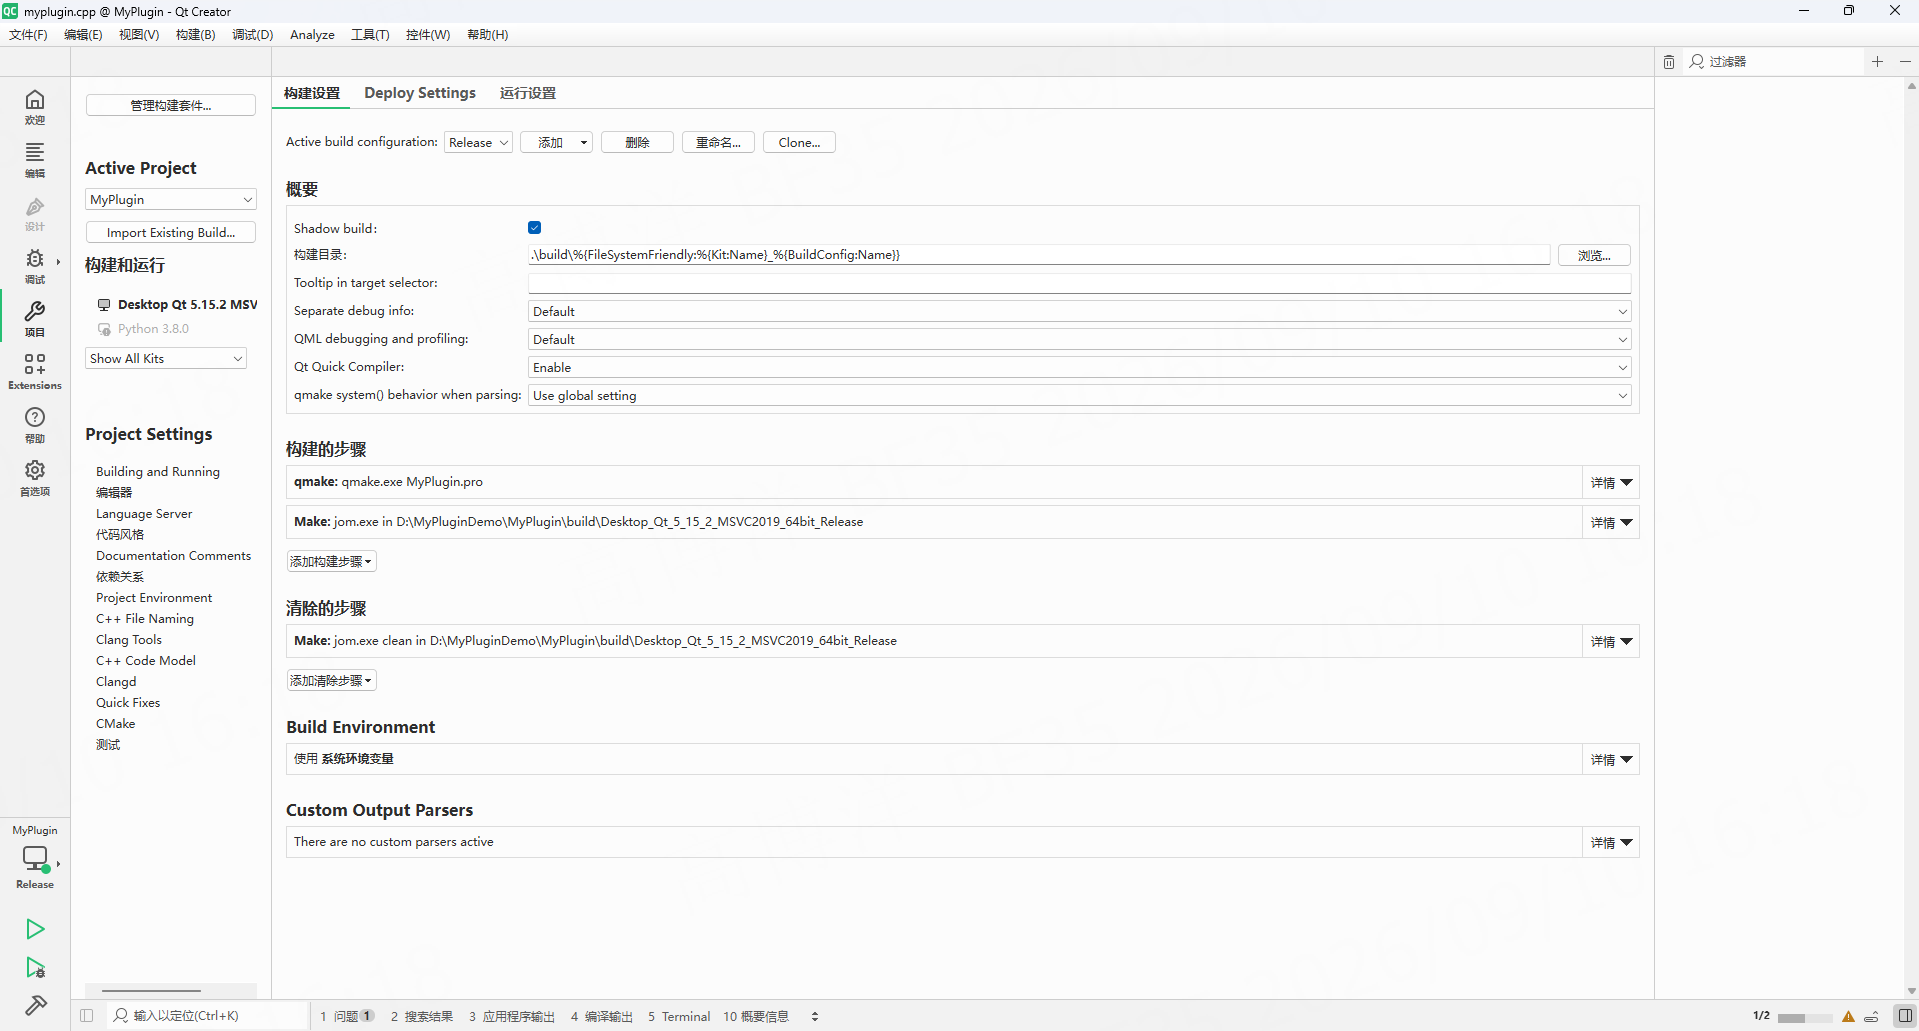Click the trash icon beside the filter box
Image resolution: width=1919 pixels, height=1031 pixels.
coord(1669,62)
